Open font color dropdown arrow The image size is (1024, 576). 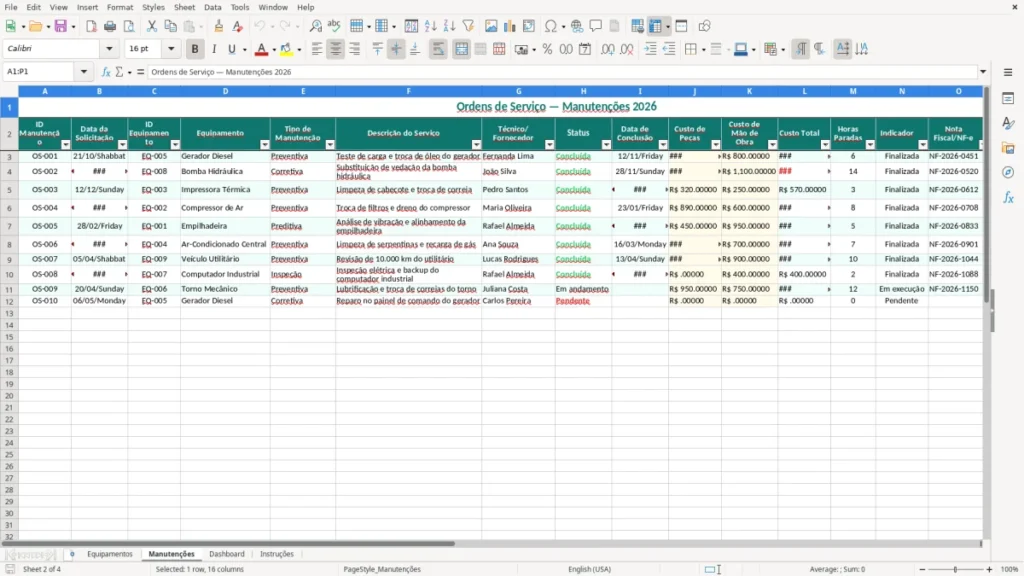[274, 50]
